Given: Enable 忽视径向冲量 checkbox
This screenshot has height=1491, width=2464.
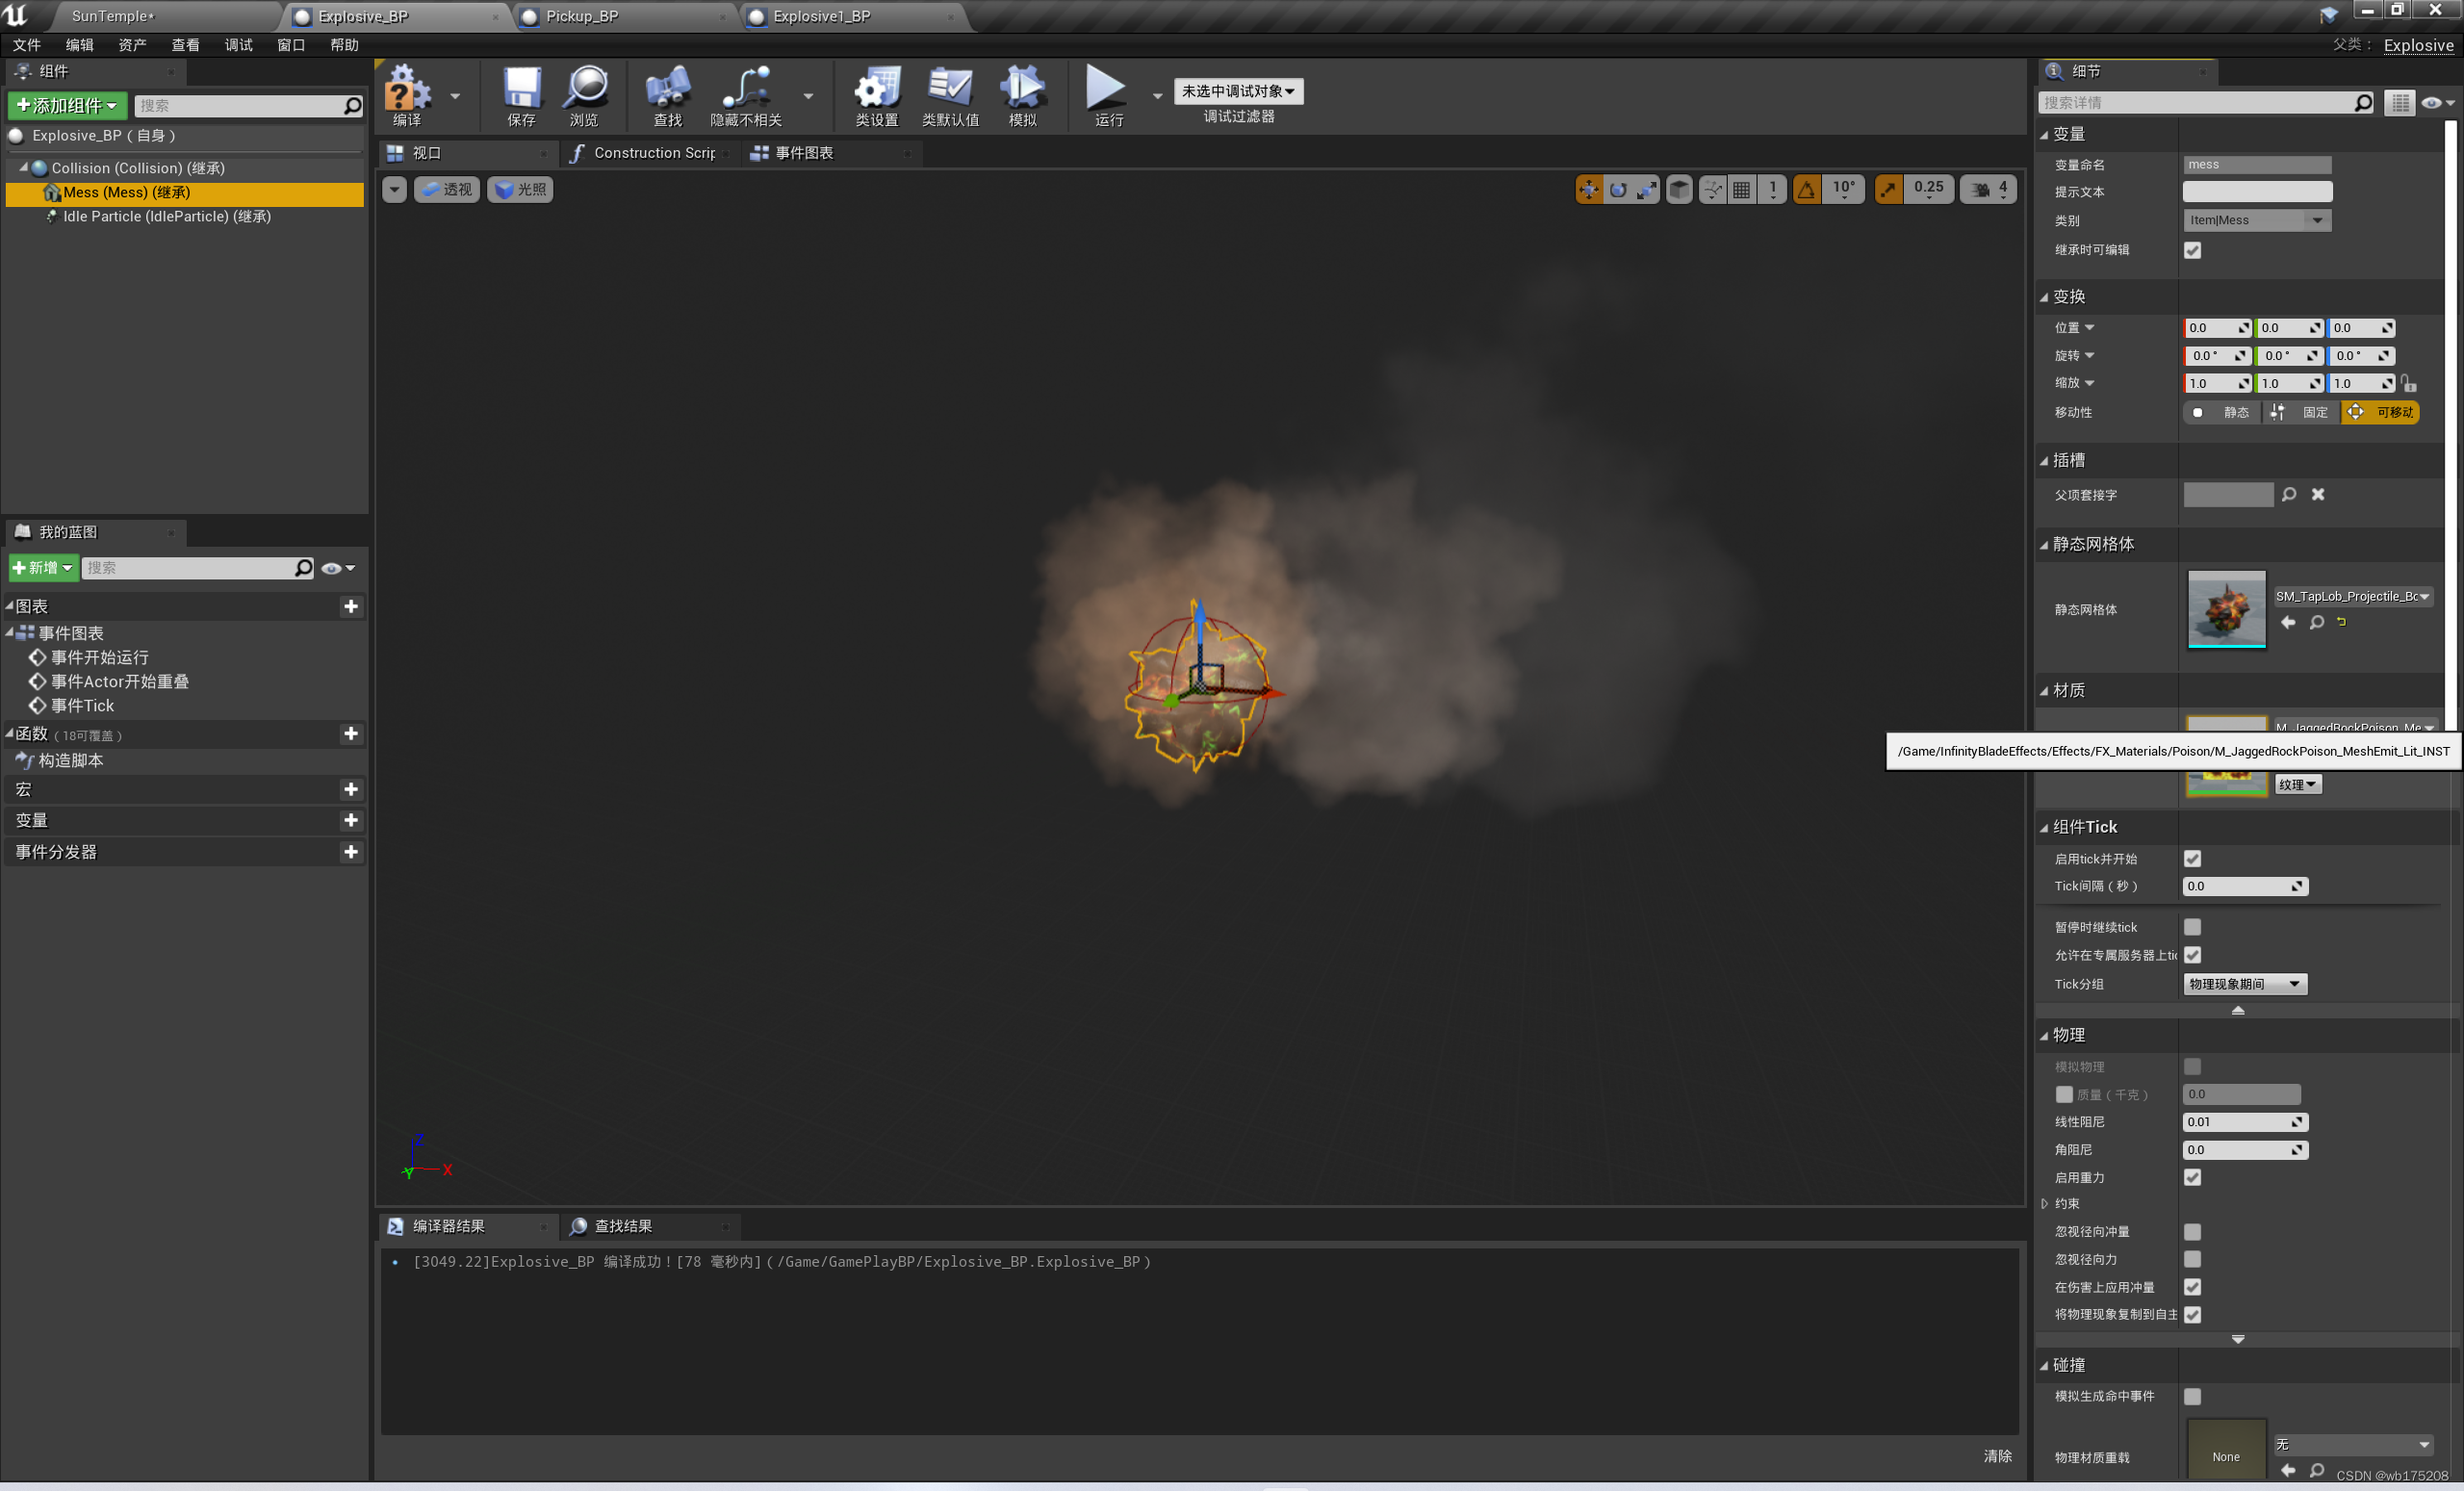Looking at the screenshot, I should click(x=2192, y=1231).
